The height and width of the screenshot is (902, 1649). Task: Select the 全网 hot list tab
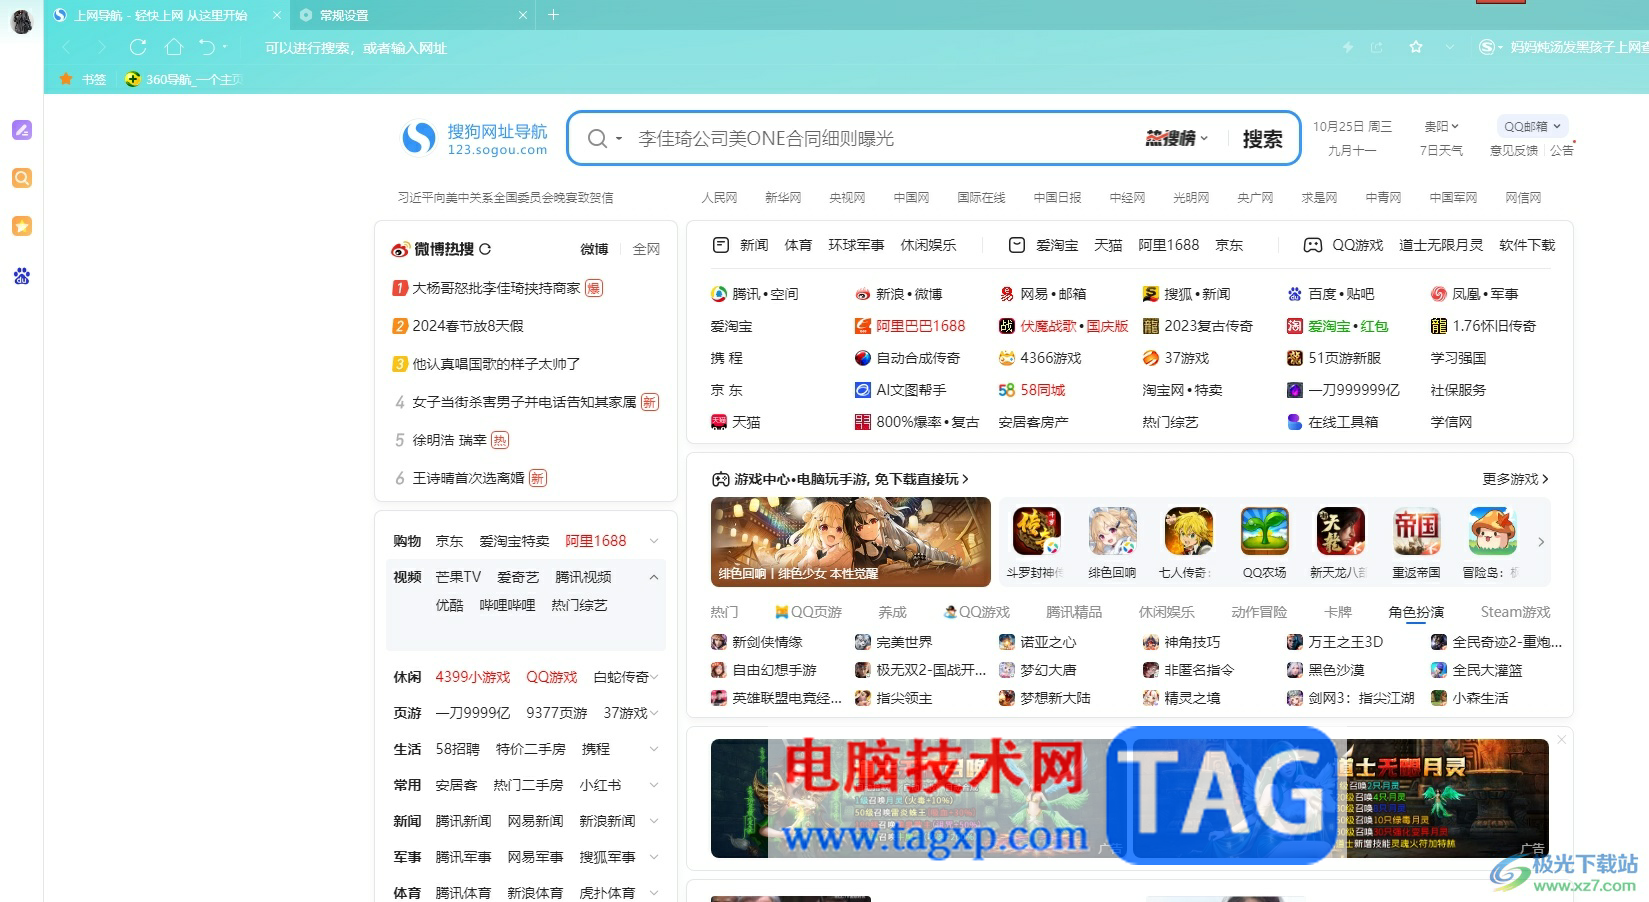point(646,249)
